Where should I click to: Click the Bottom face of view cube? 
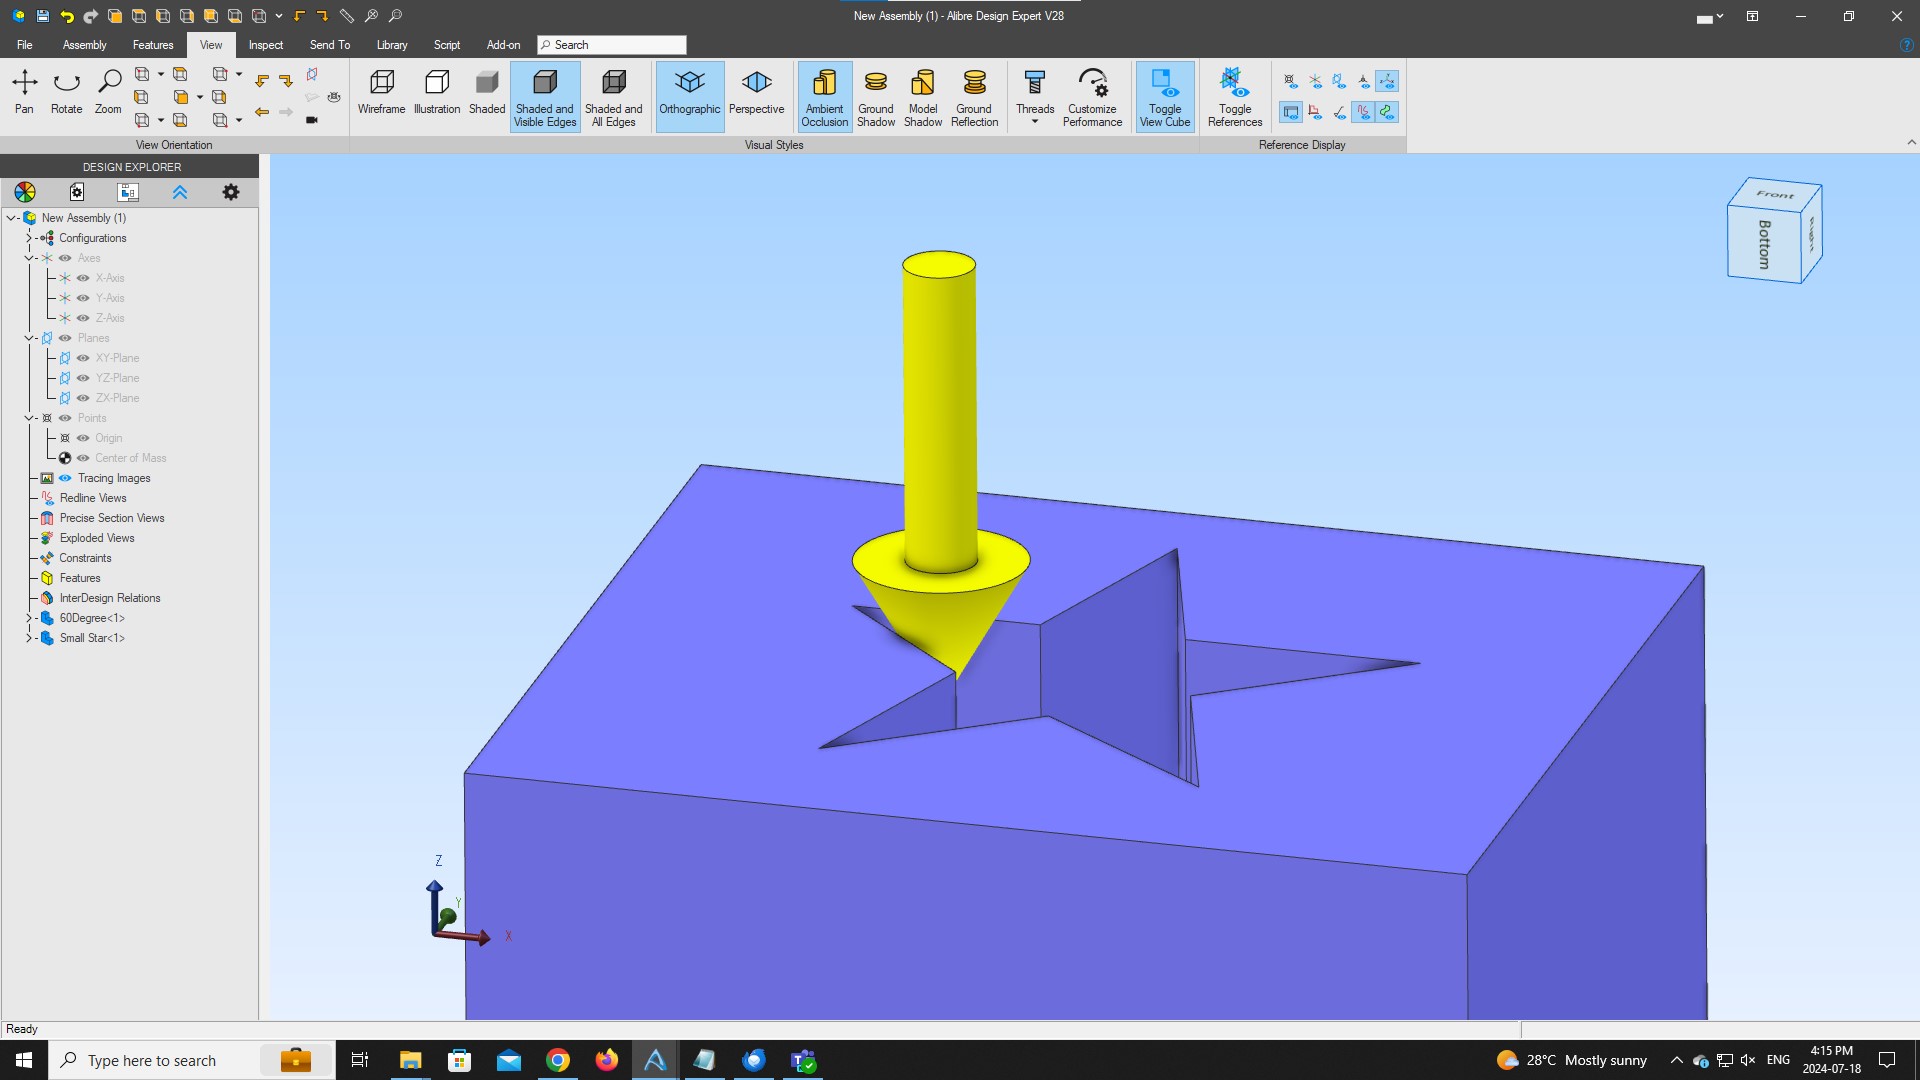(1764, 244)
